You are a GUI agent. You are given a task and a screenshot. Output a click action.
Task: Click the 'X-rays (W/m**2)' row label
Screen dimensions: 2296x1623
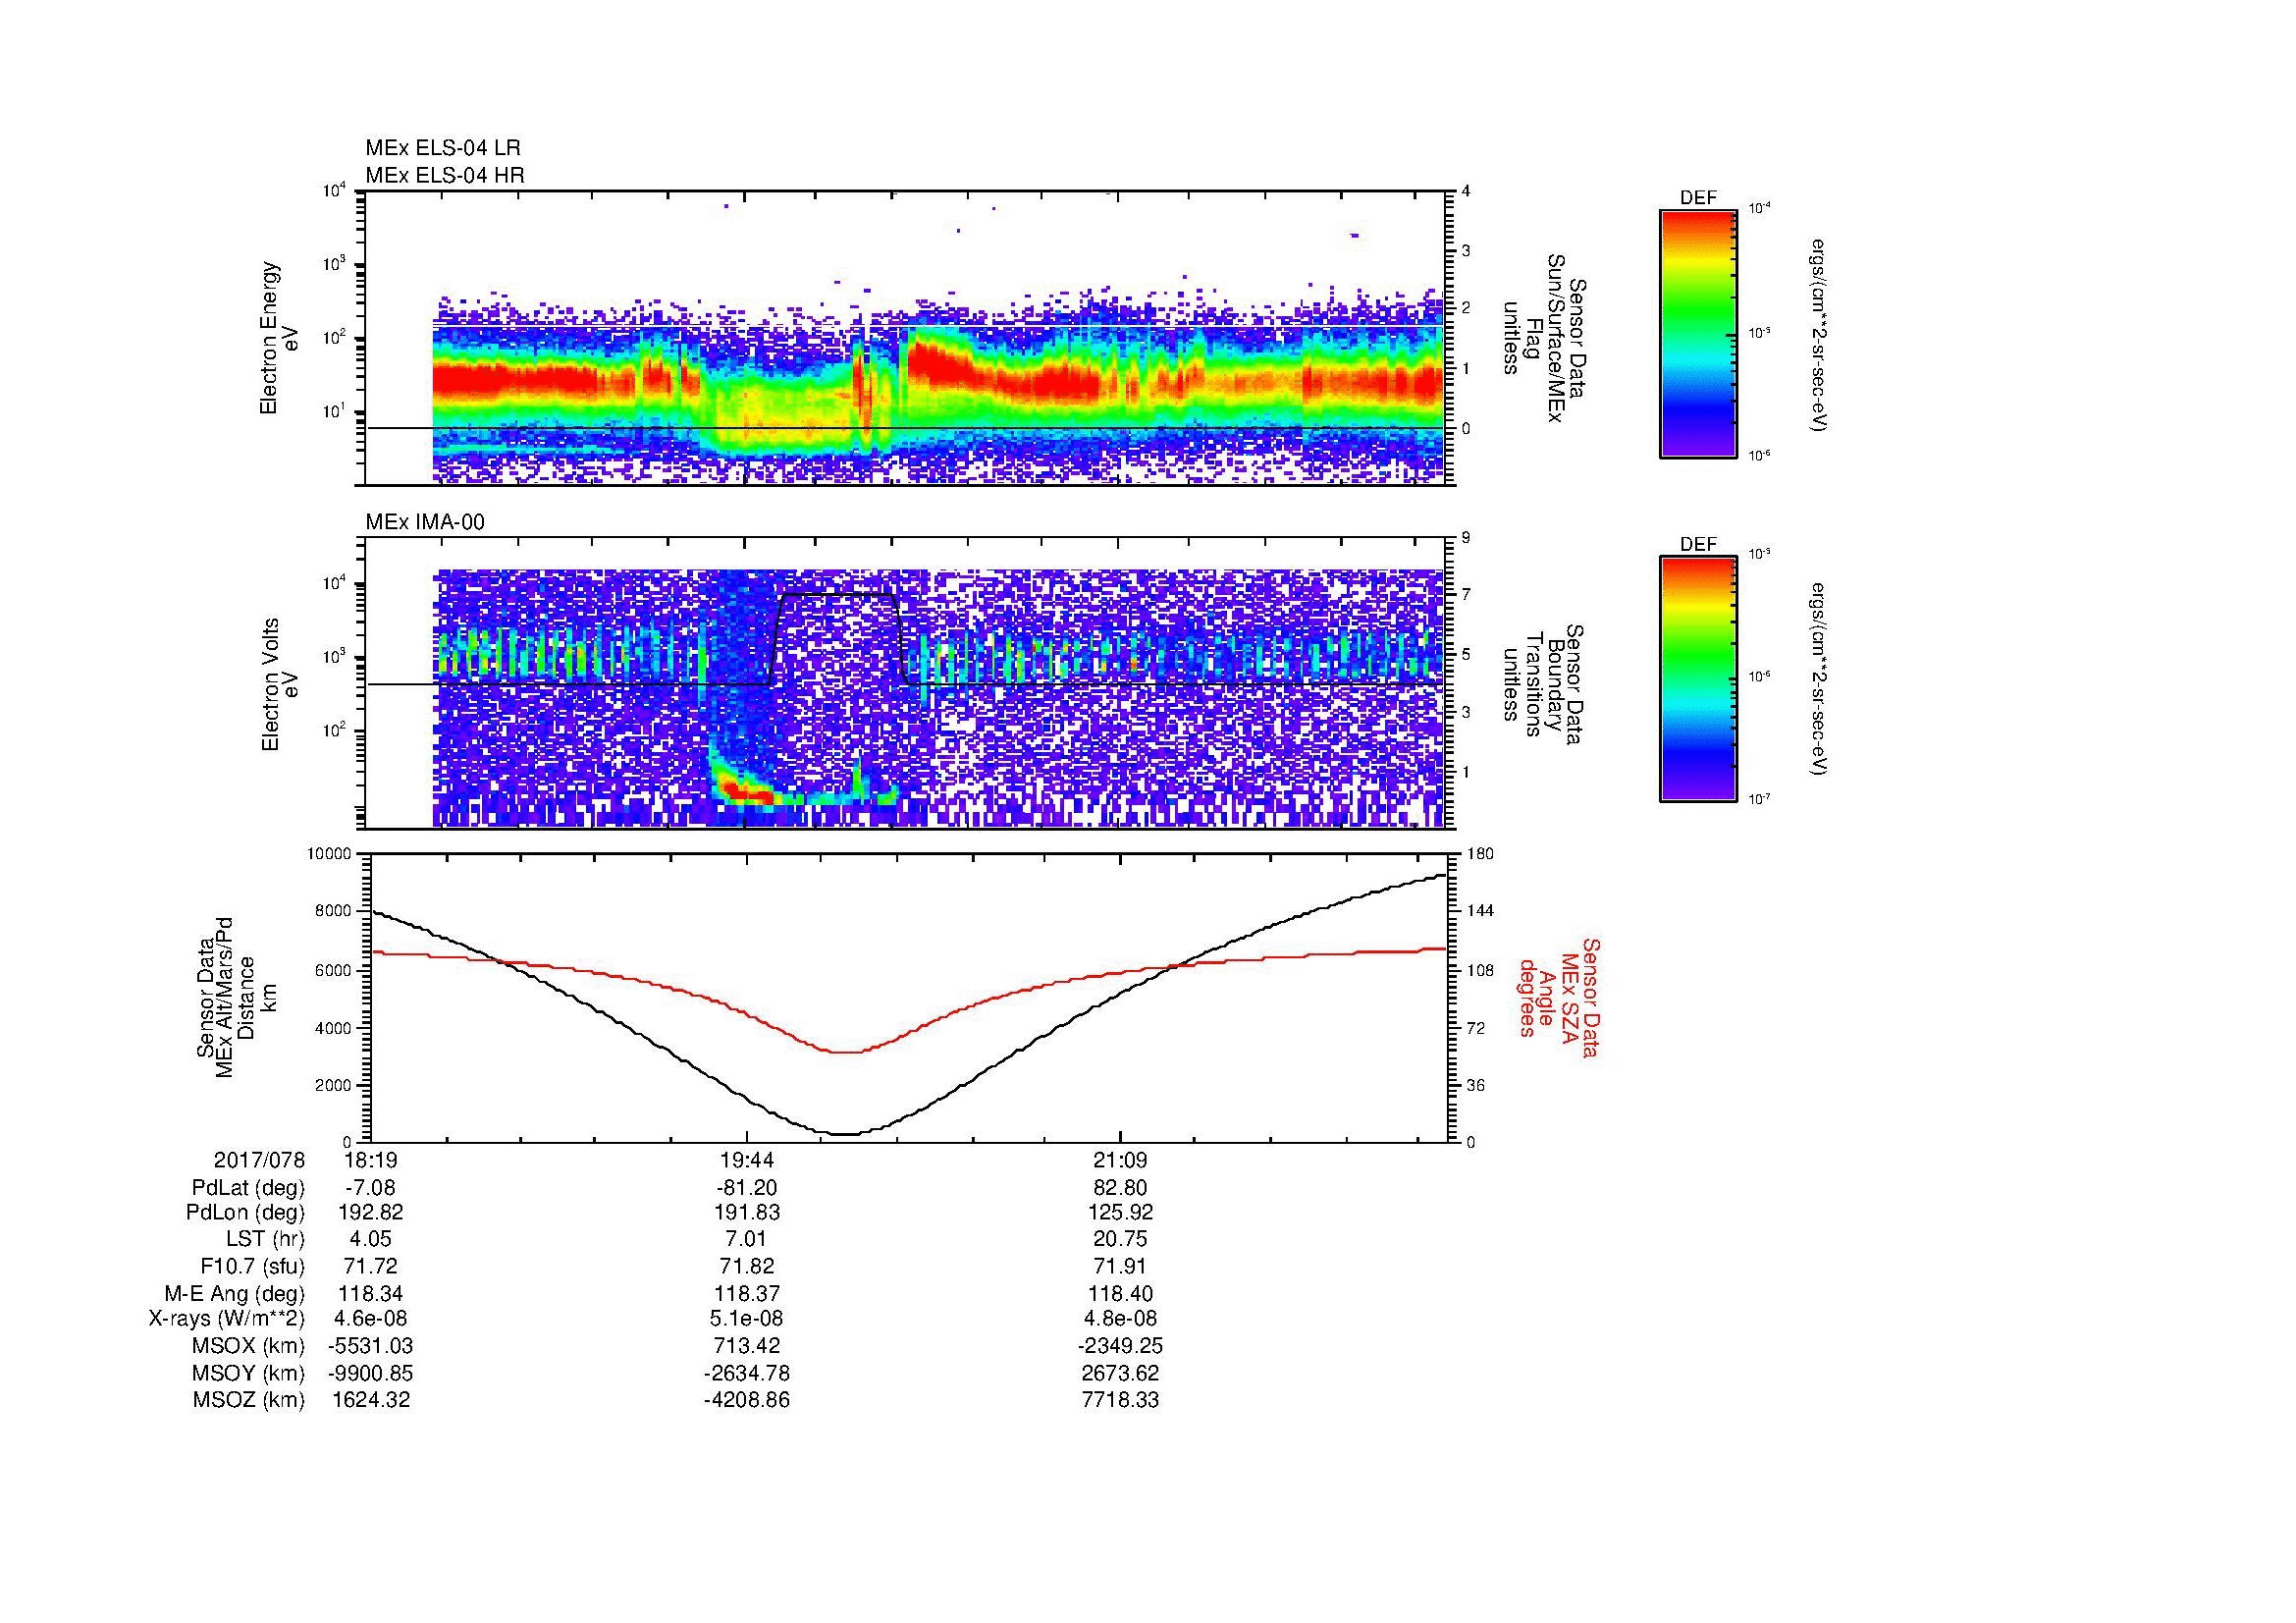tap(226, 1319)
